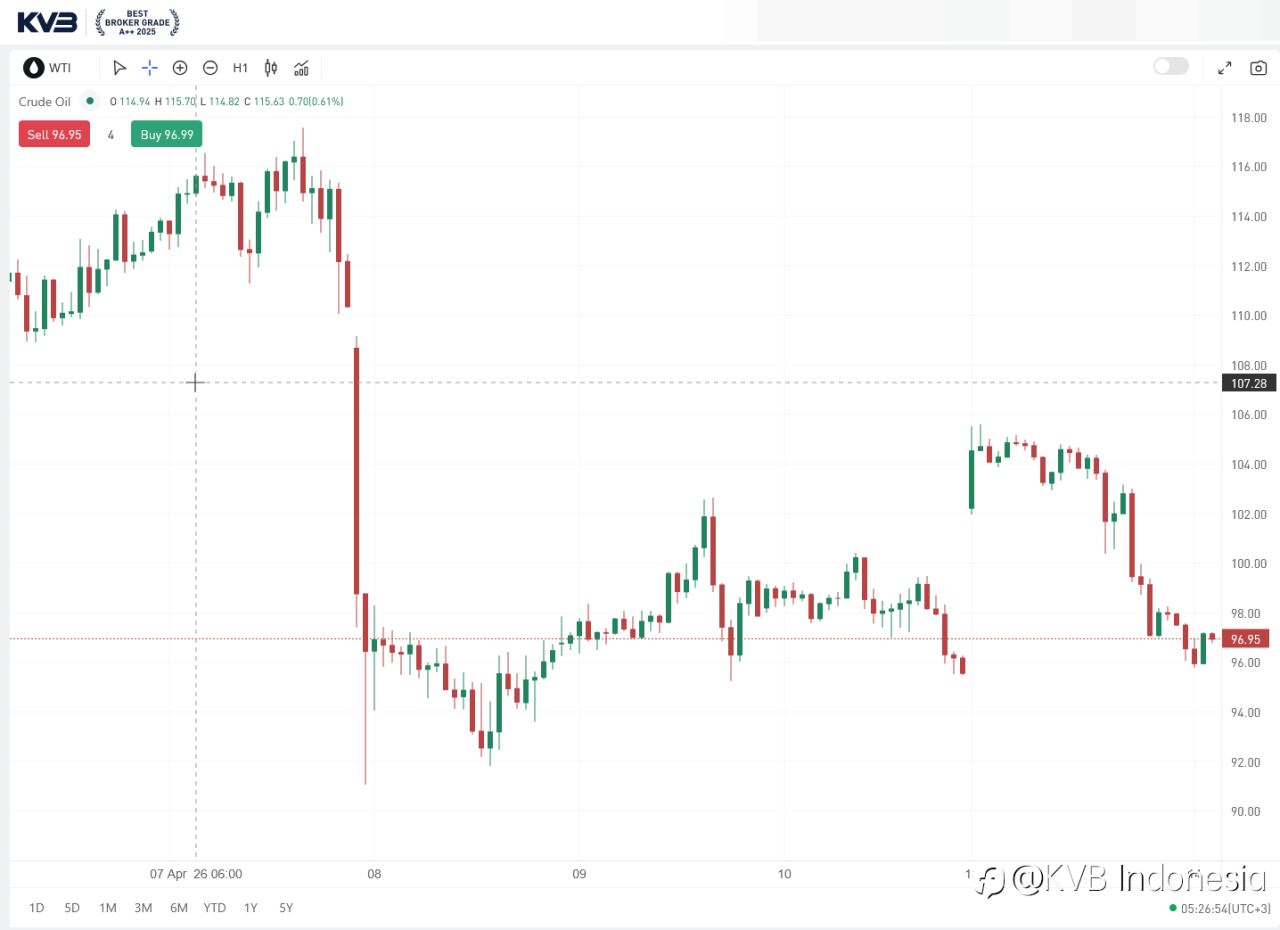Open the WTI symbol selector
The image size is (1280, 930).
click(x=48, y=68)
